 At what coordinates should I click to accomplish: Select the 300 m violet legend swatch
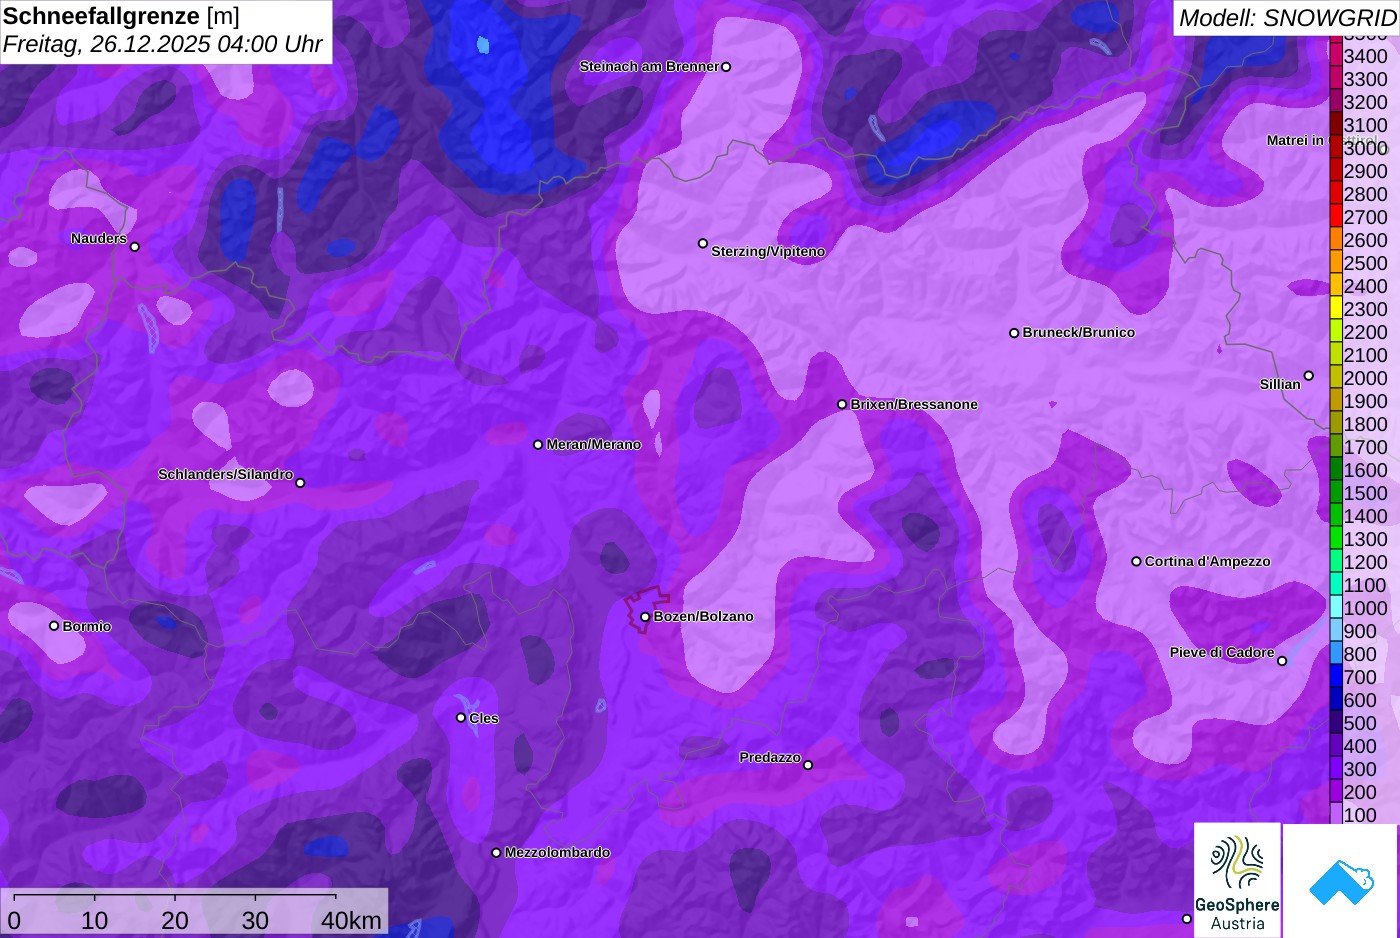click(1336, 768)
